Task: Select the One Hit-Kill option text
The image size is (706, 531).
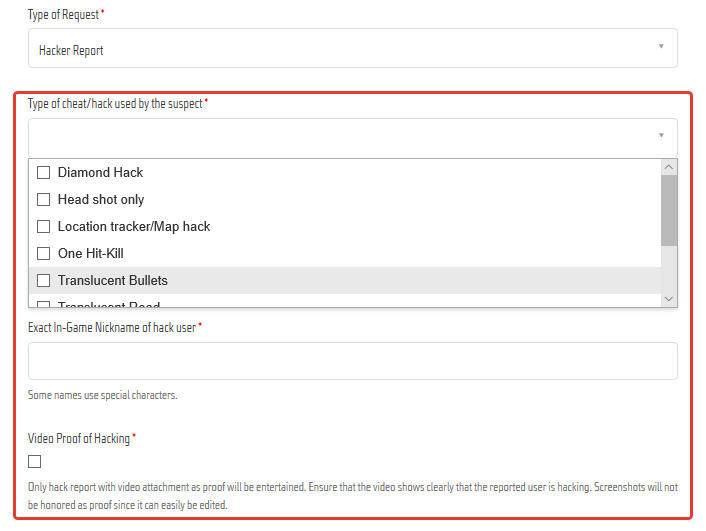Action: (x=91, y=254)
